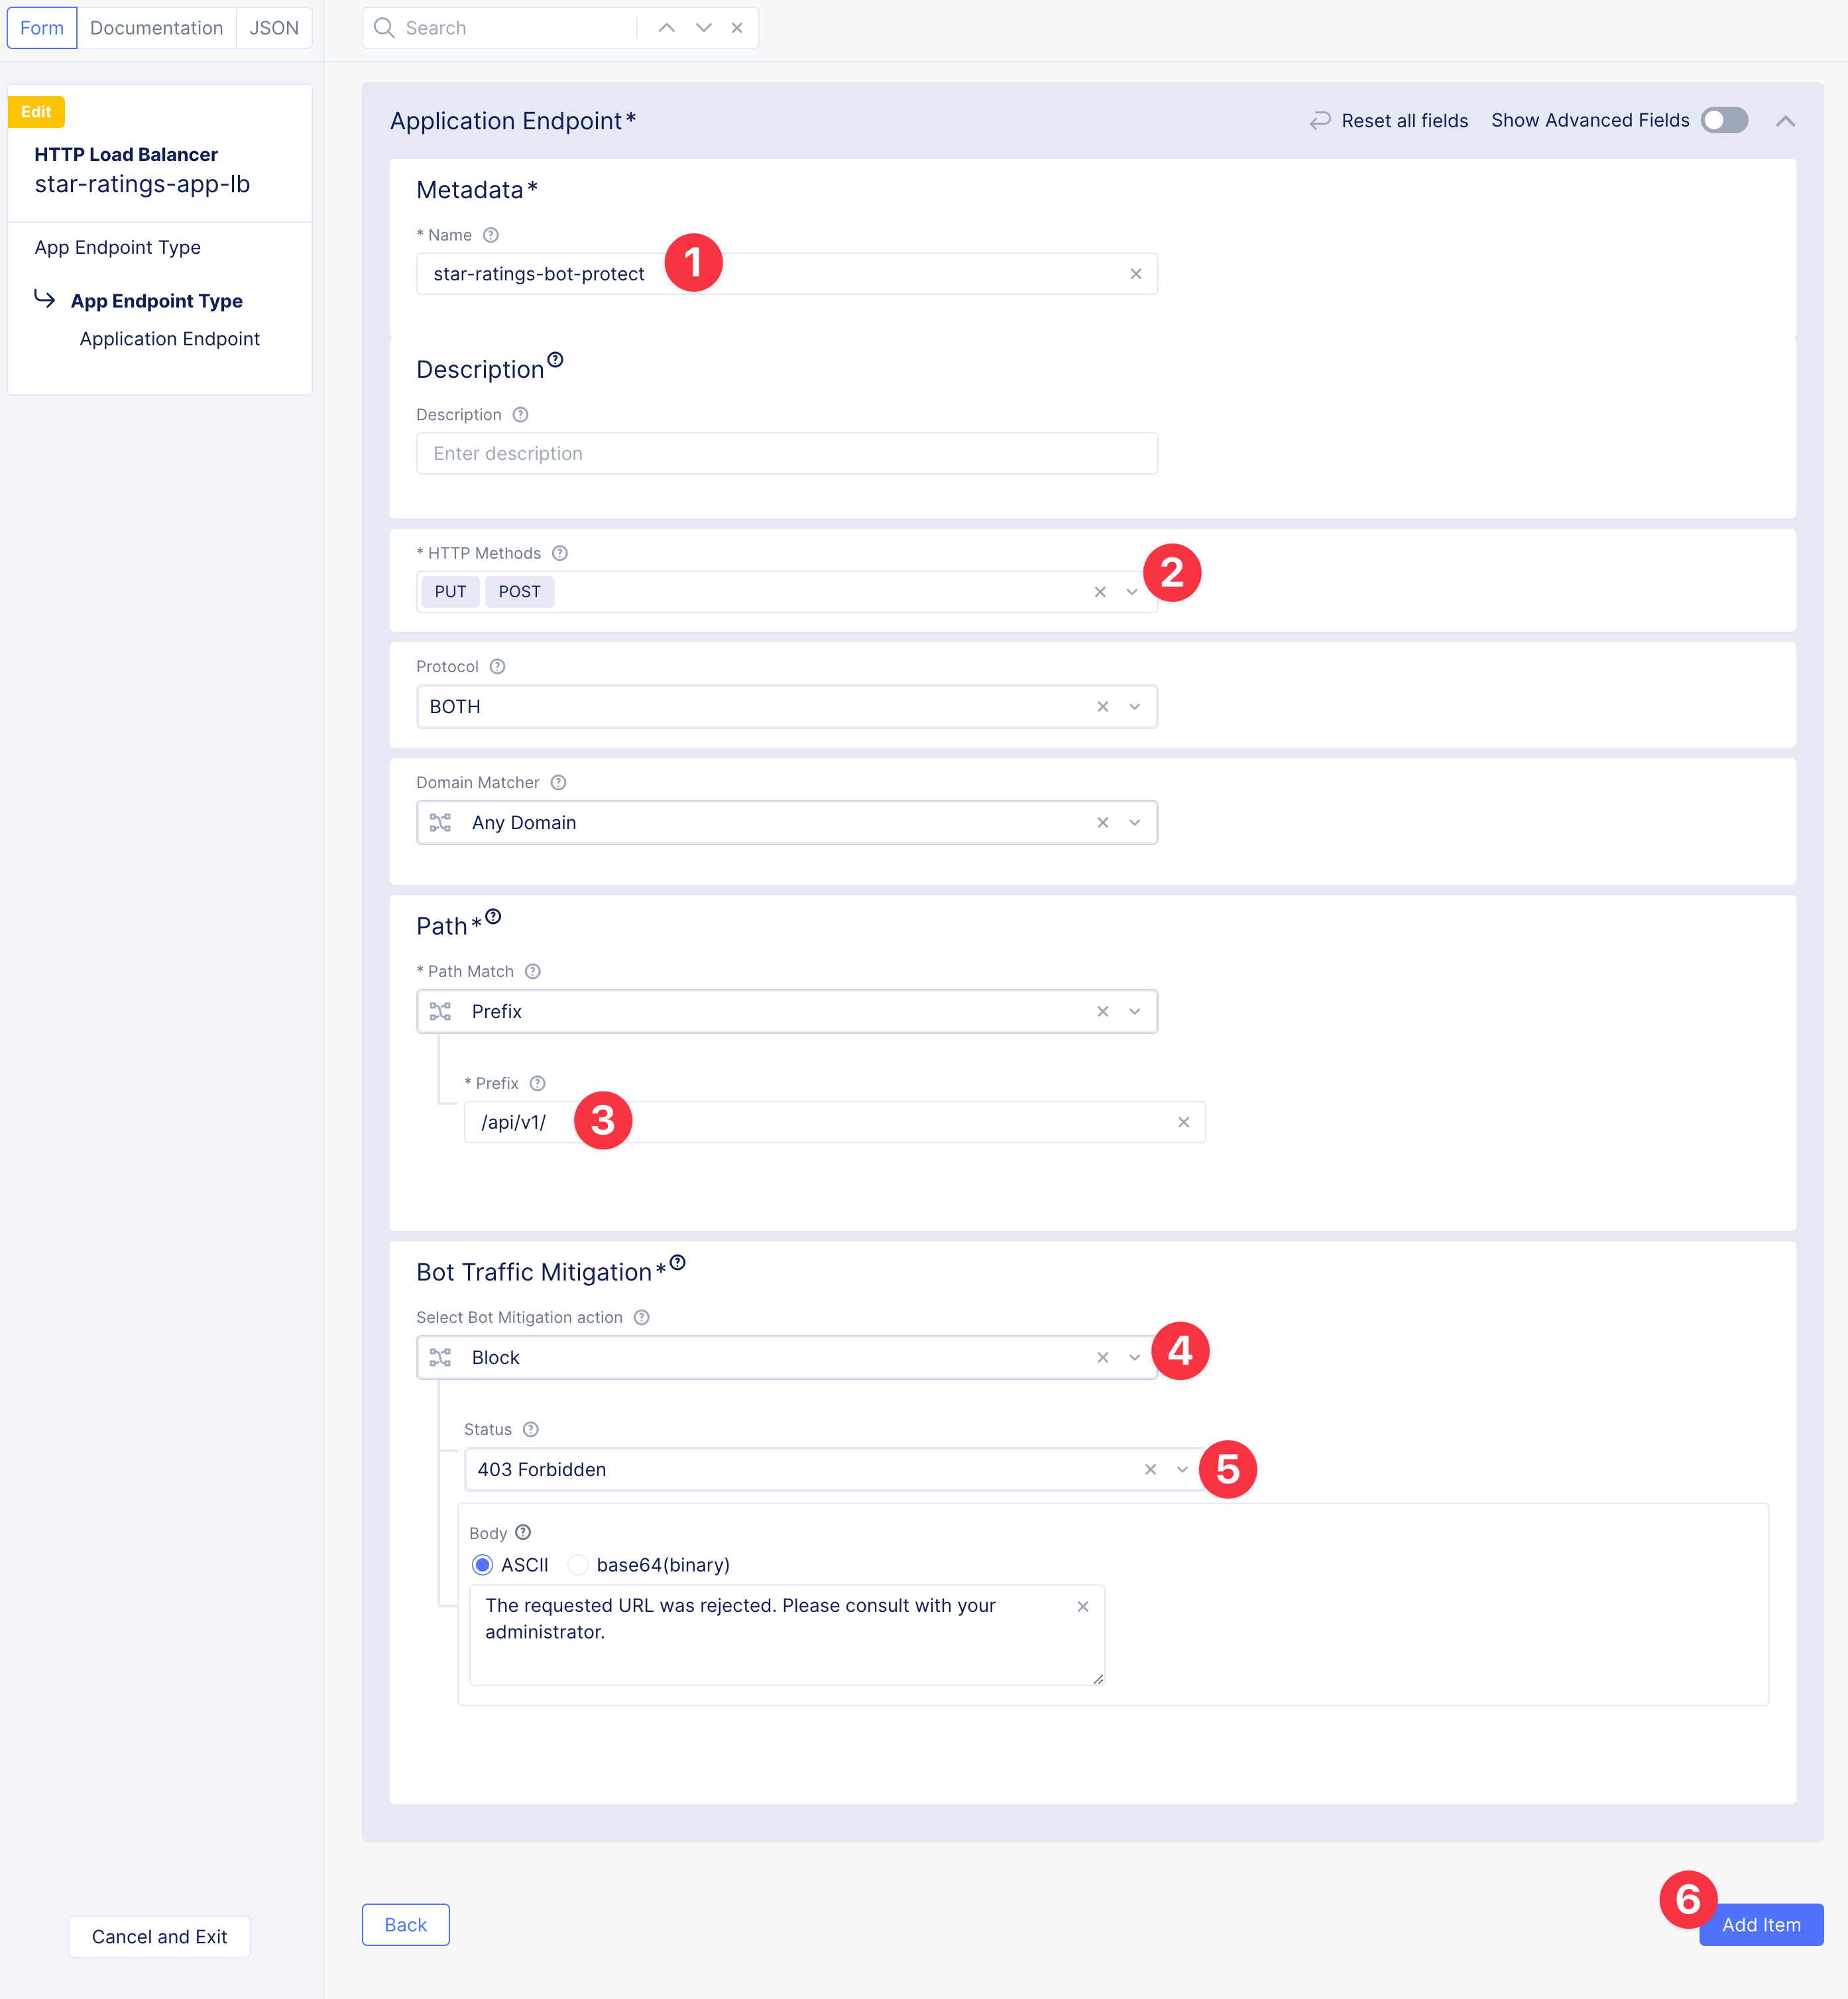Click the Enter description input field
Screen dimensions: 1848x1999
786,454
